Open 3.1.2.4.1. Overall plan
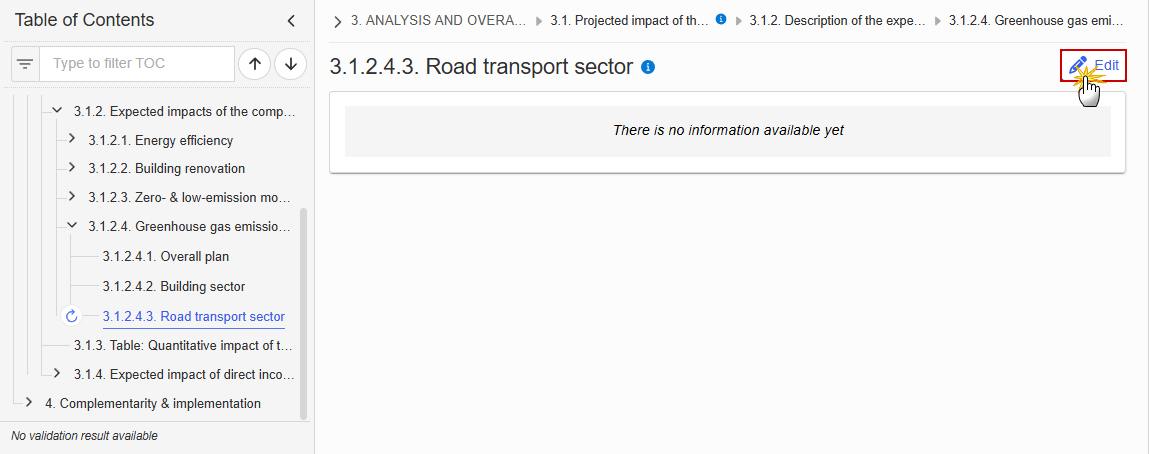Viewport: 1149px width, 454px height. click(x=171, y=257)
